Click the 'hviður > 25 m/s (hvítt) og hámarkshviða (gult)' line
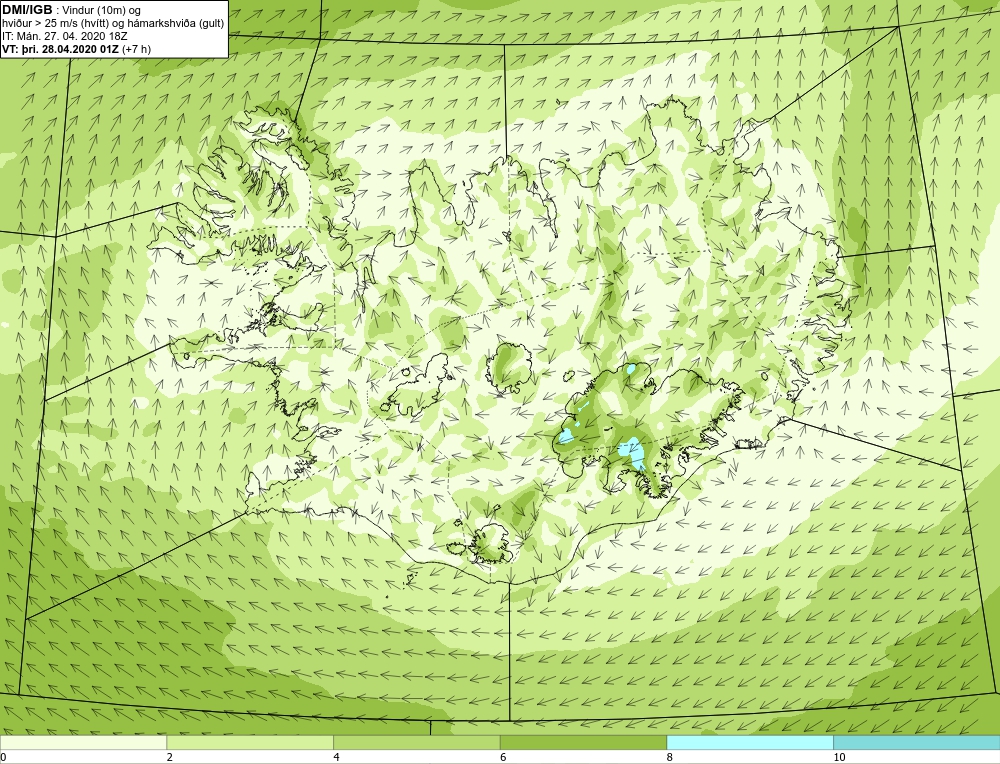 [113, 24]
